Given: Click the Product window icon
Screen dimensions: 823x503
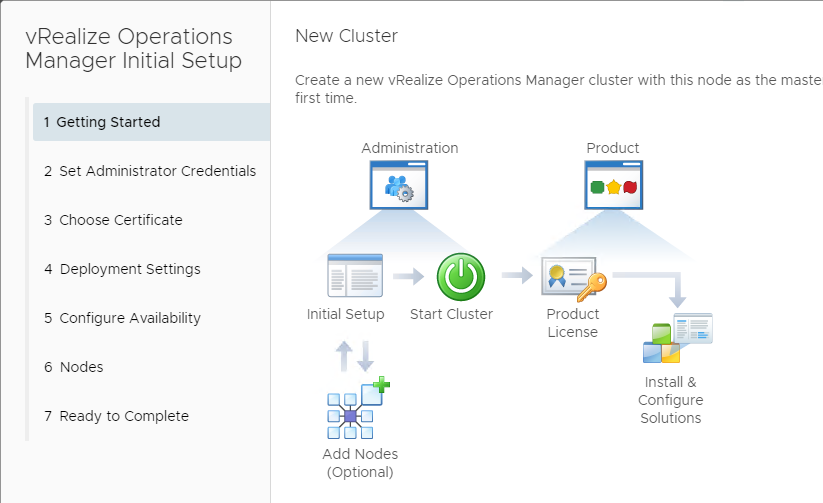Looking at the screenshot, I should (614, 185).
